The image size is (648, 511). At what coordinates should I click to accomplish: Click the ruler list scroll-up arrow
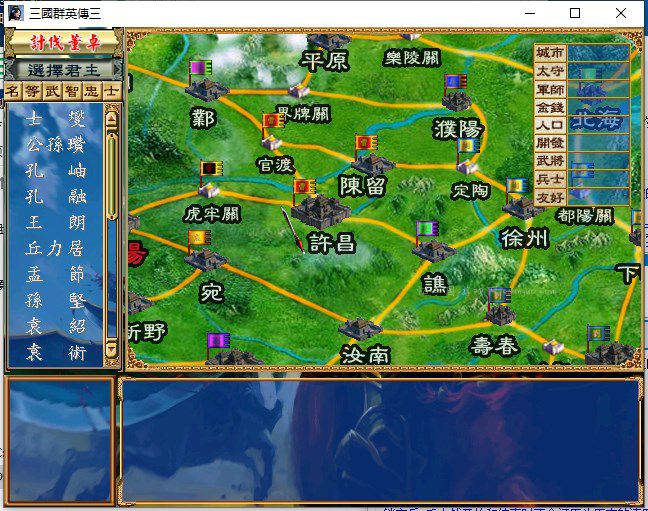(x=112, y=119)
